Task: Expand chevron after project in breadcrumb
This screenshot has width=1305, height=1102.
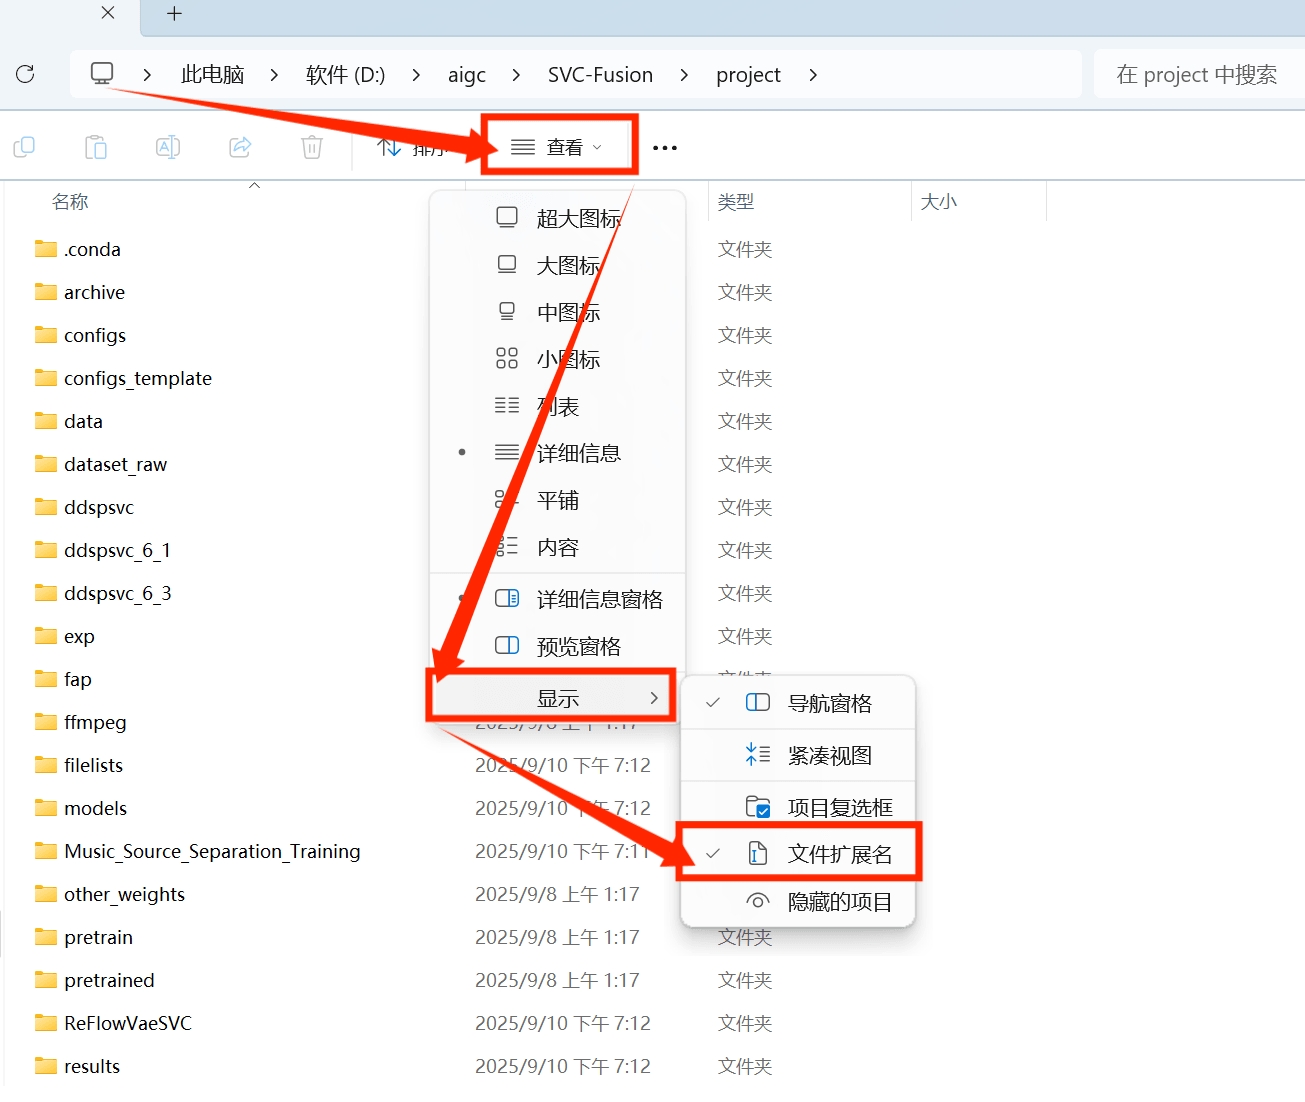Action: click(813, 75)
